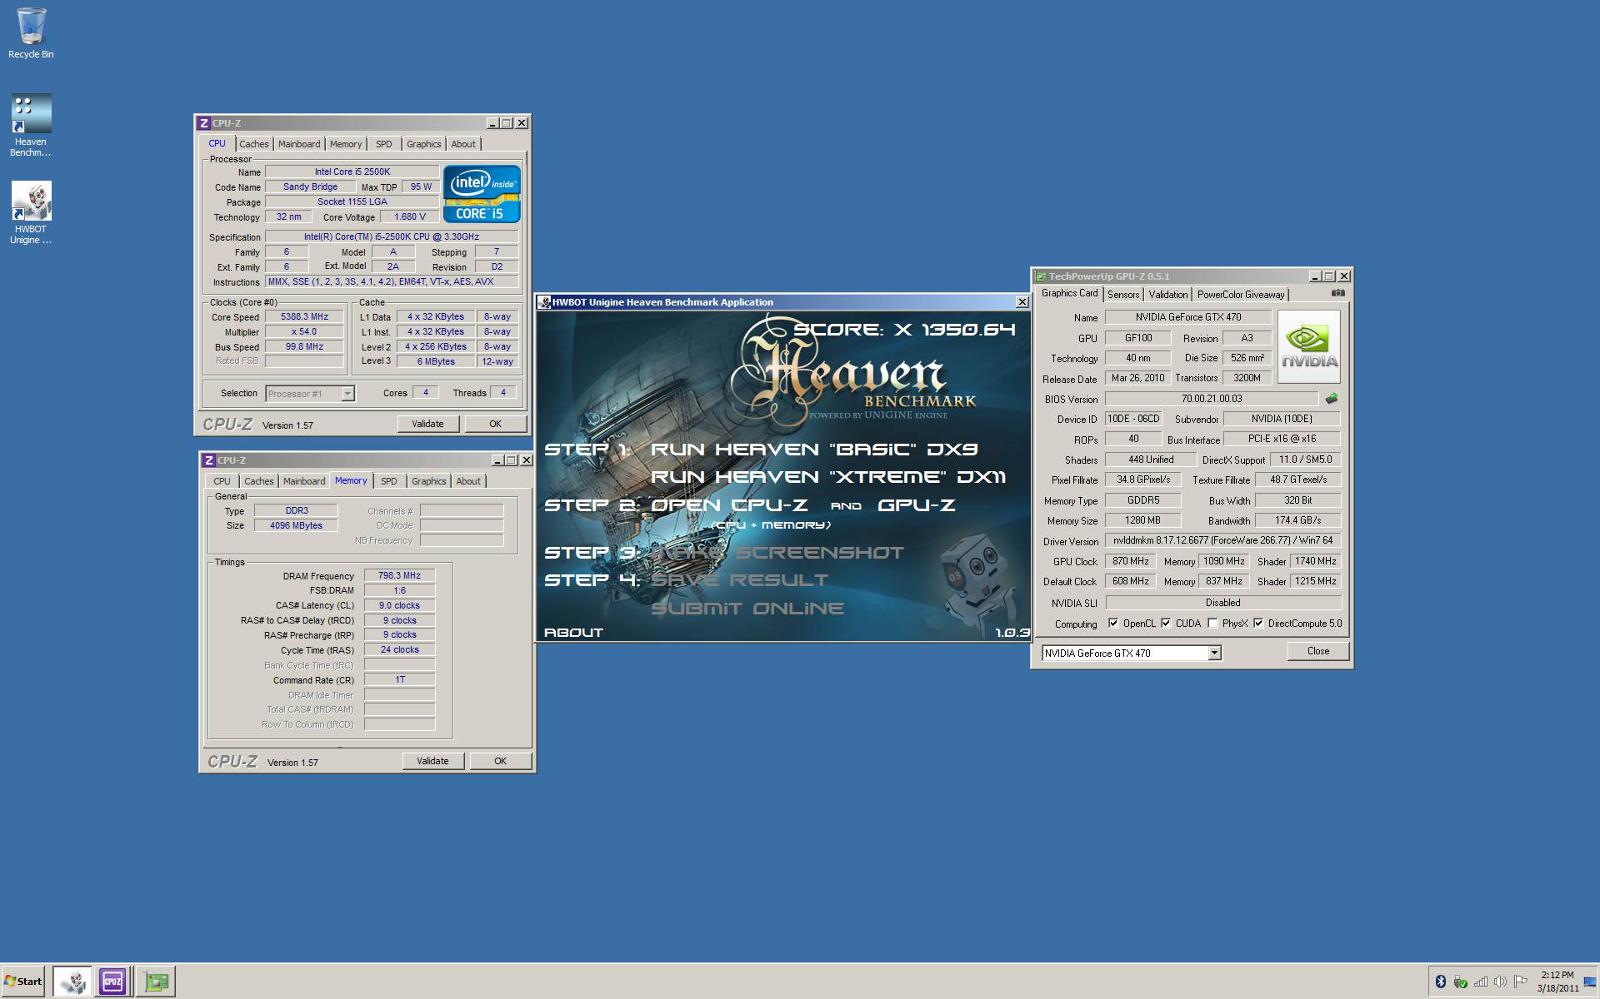Switch to Mainboard tab in upper CPU-Z
The image size is (1600, 999).
299,144
